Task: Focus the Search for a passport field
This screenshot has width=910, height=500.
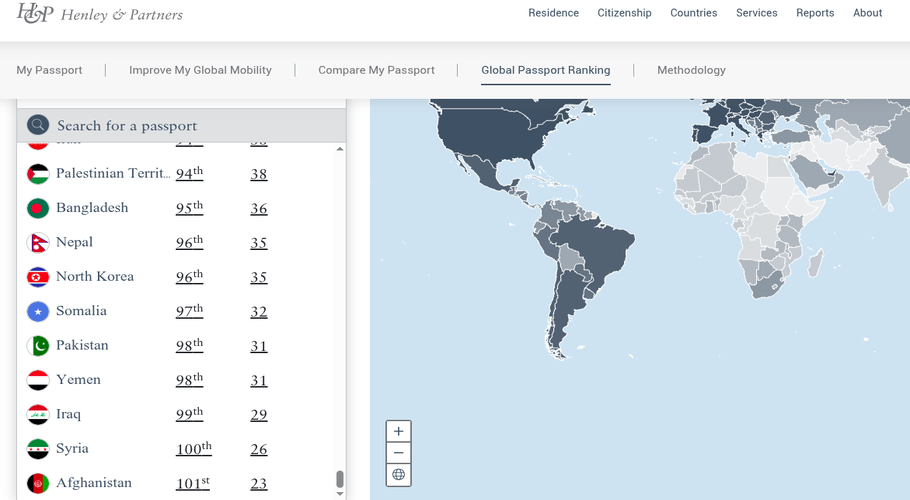Action: coord(182,125)
